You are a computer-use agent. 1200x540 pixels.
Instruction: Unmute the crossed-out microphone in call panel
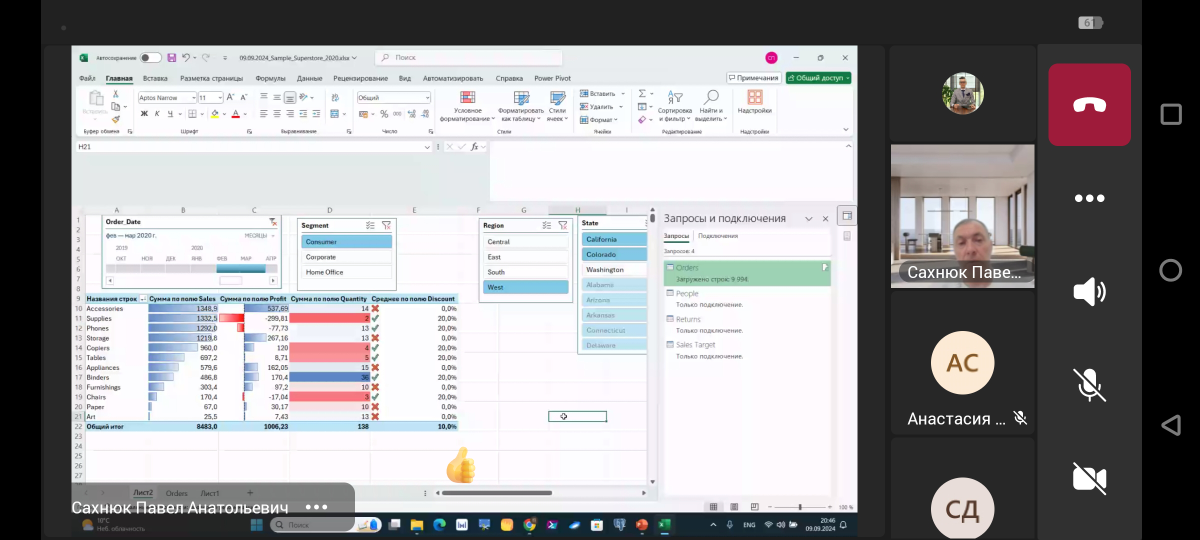click(1089, 384)
